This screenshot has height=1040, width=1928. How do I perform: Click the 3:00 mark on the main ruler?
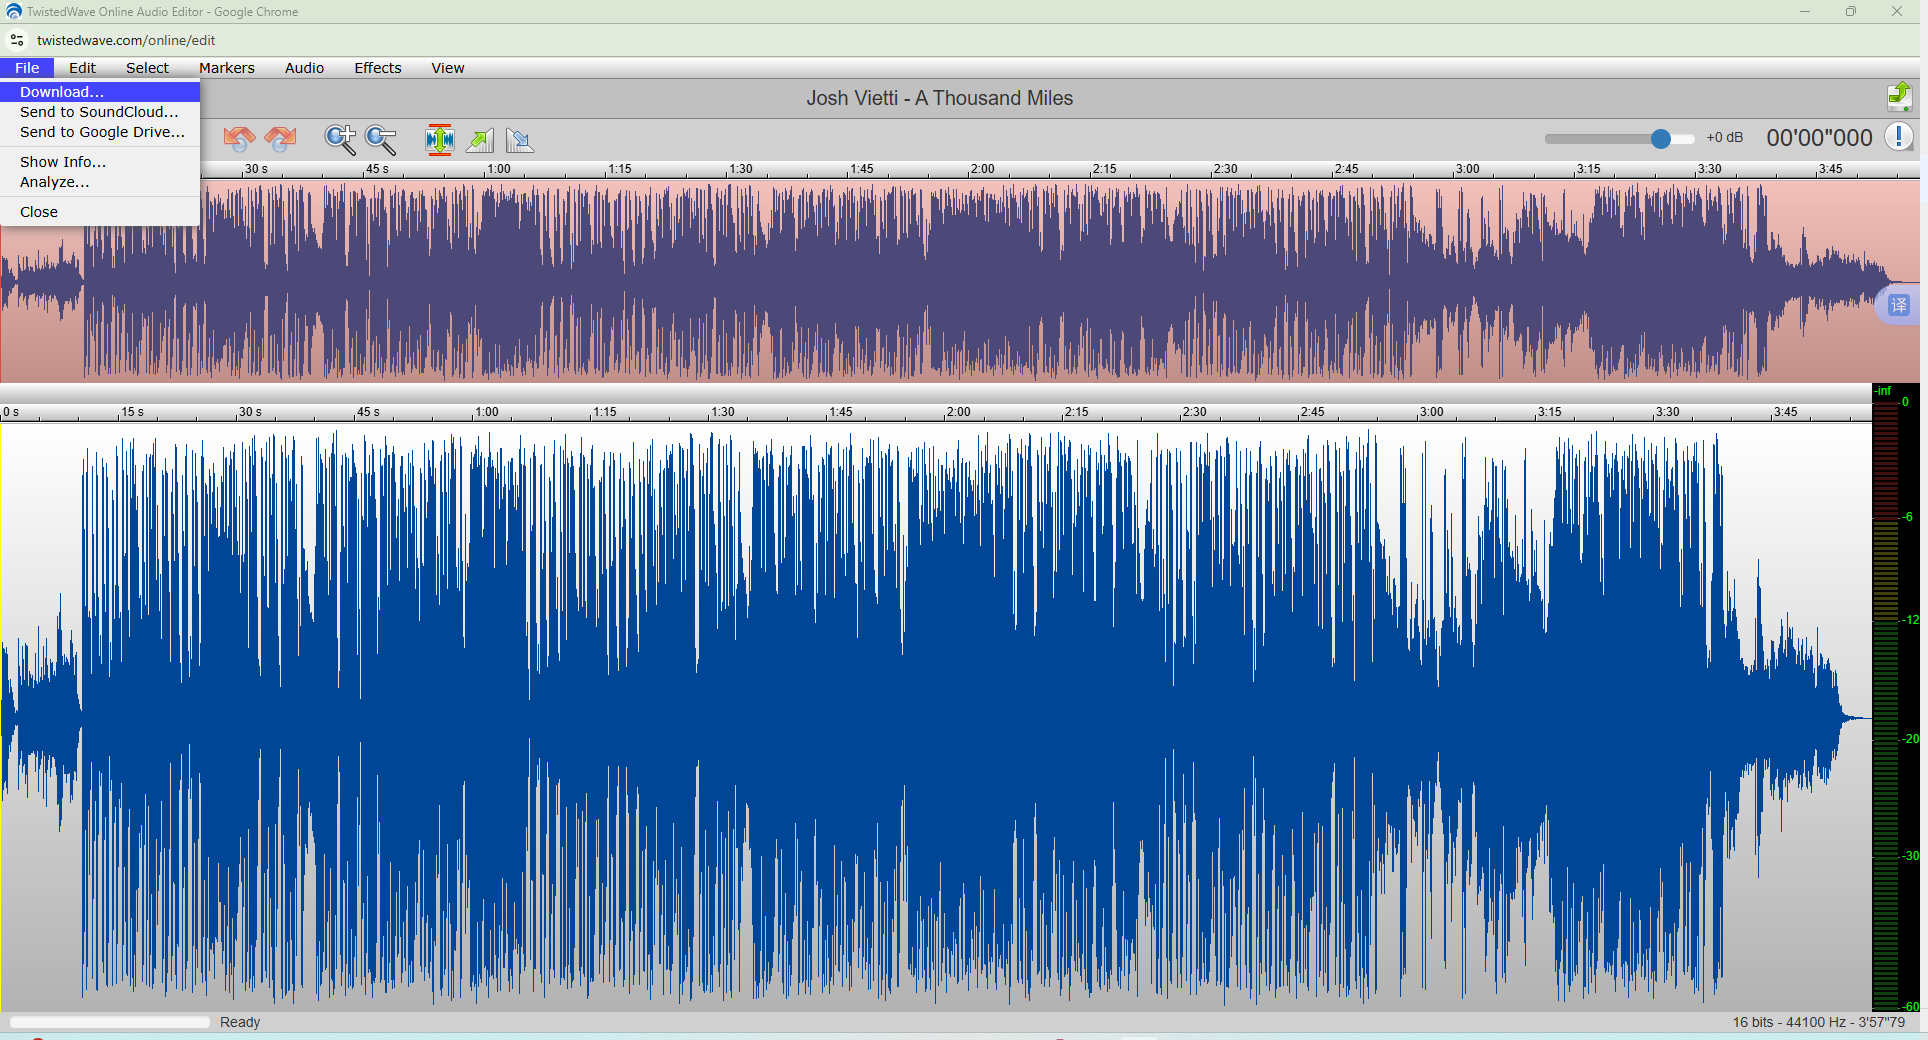point(1432,412)
